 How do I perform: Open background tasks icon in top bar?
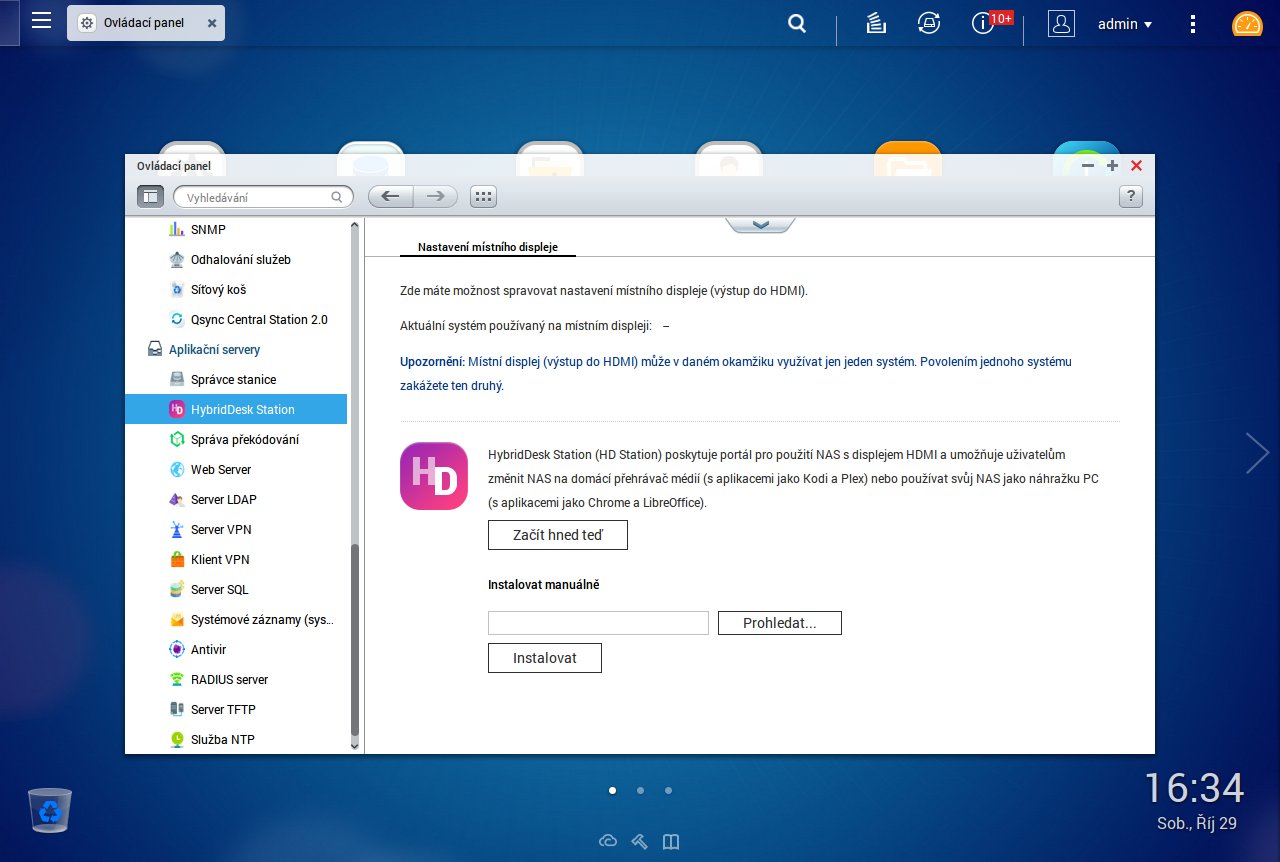(x=876, y=24)
